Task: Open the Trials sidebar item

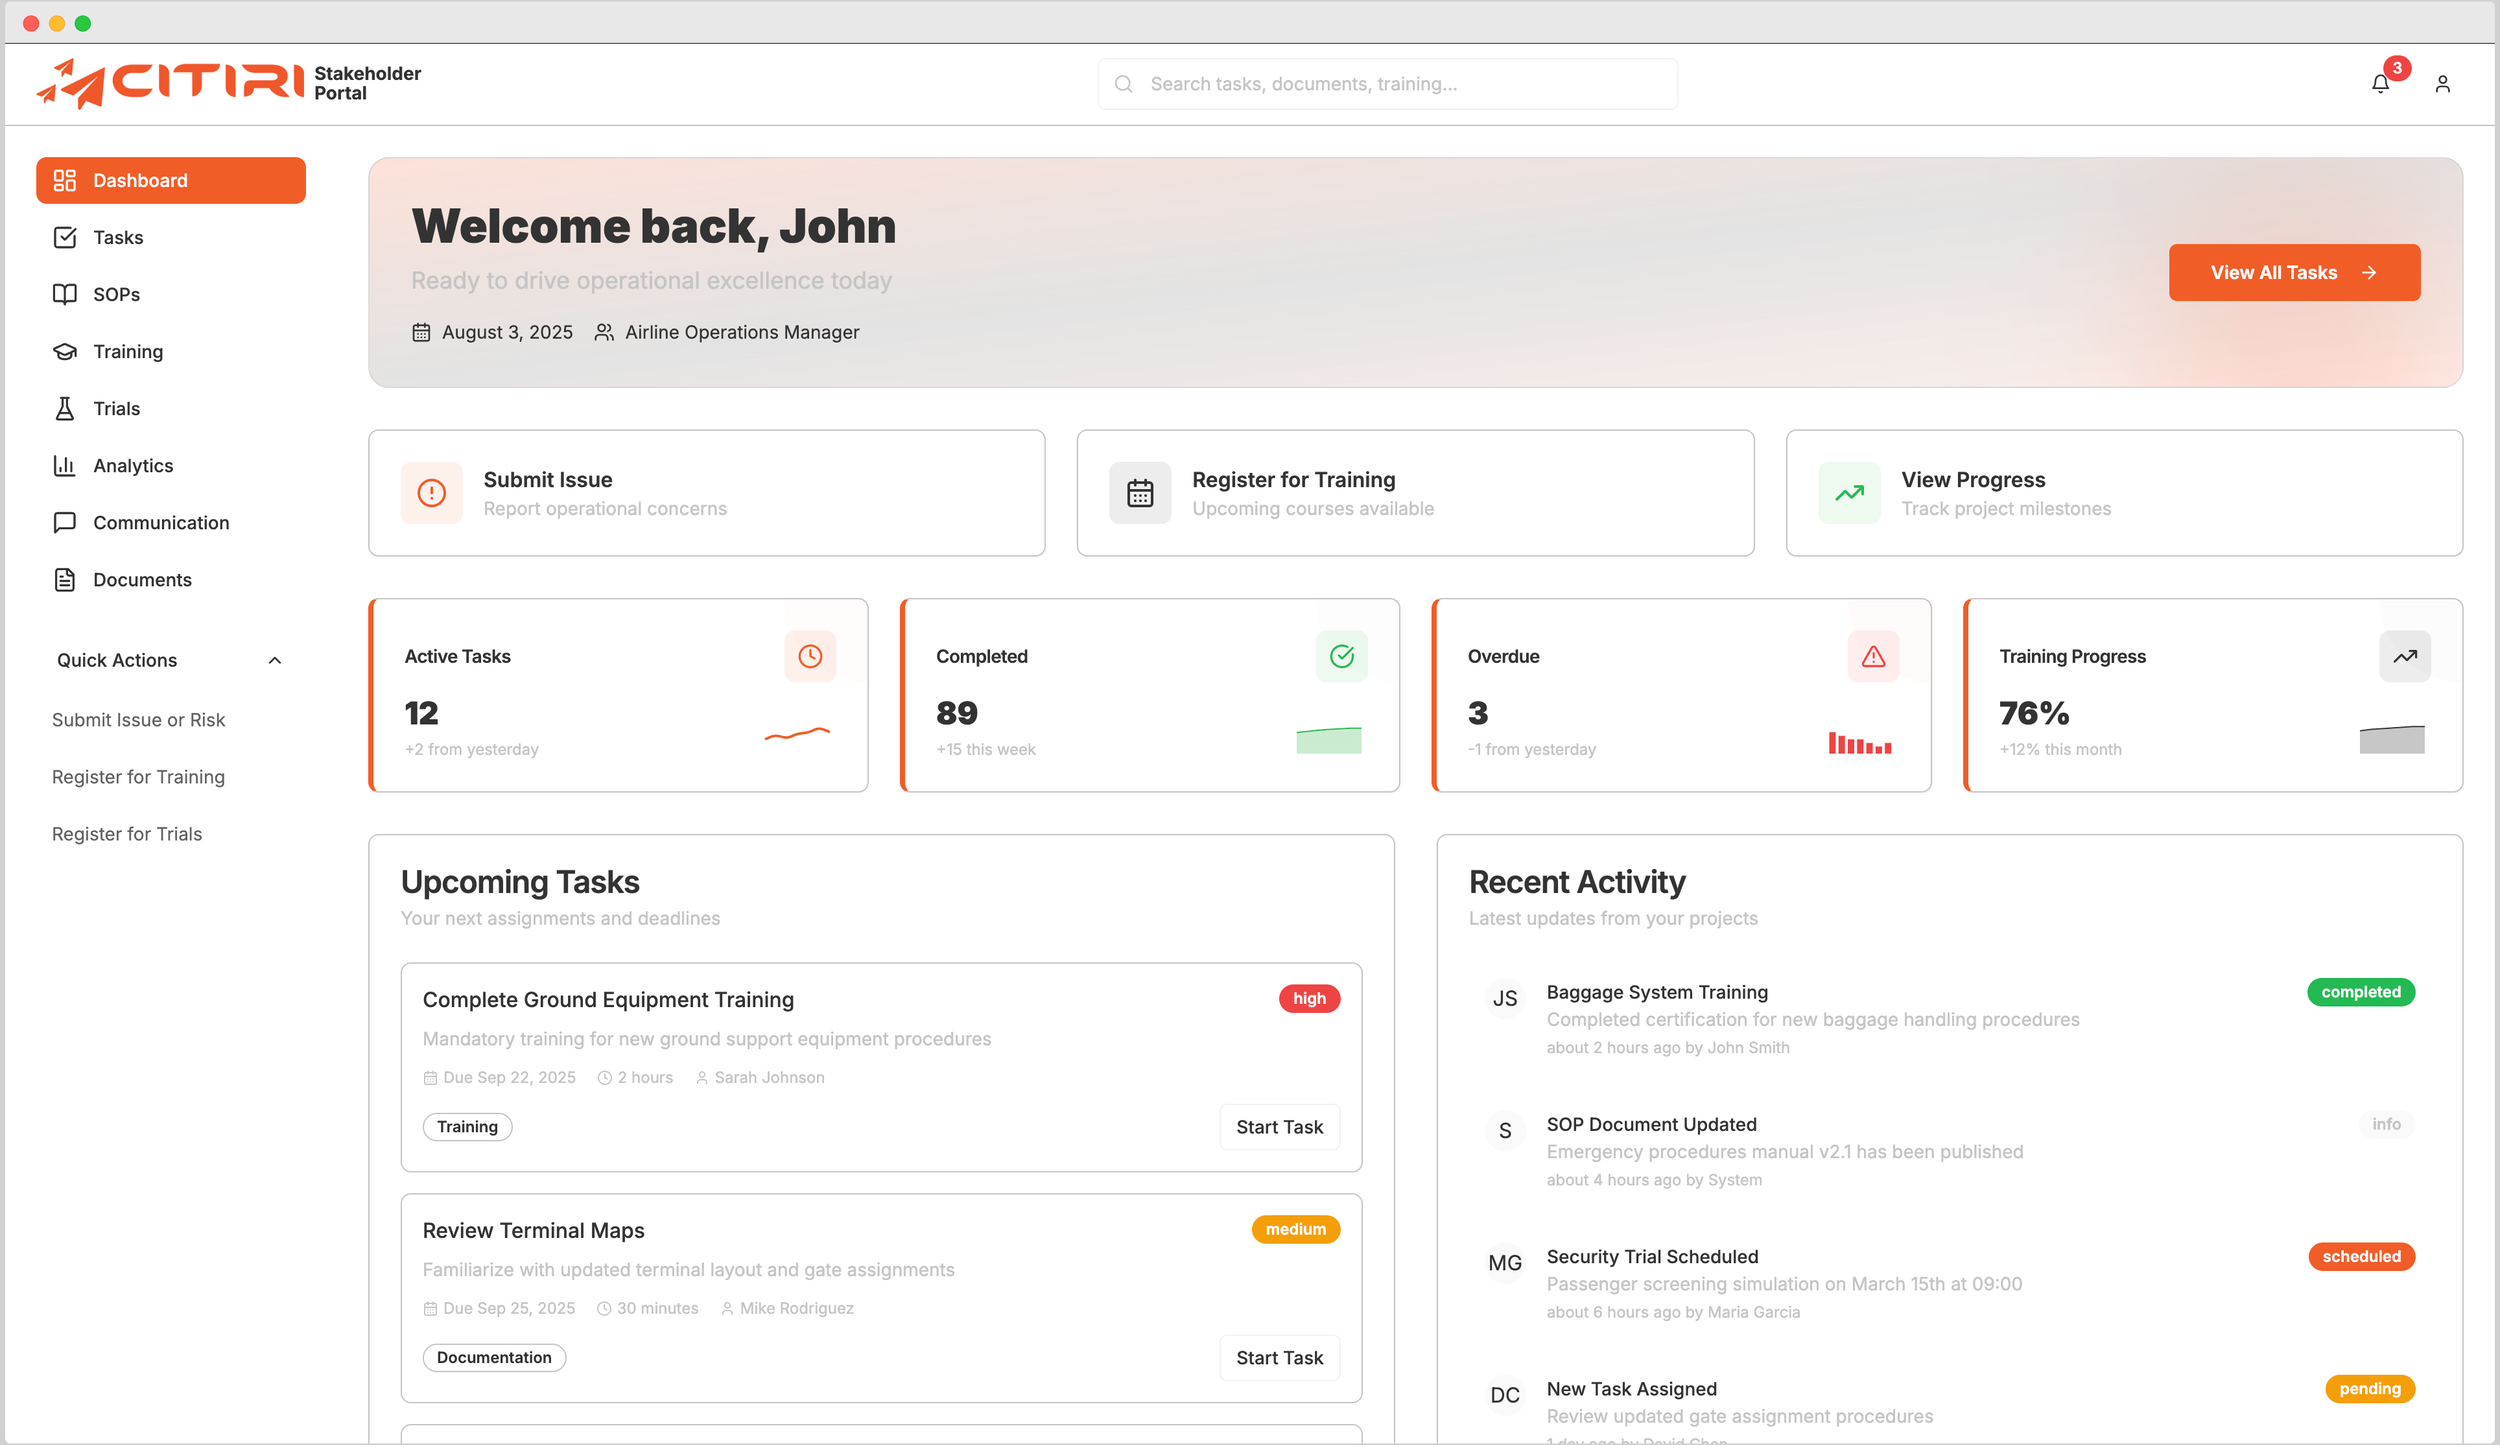Action: coord(116,408)
